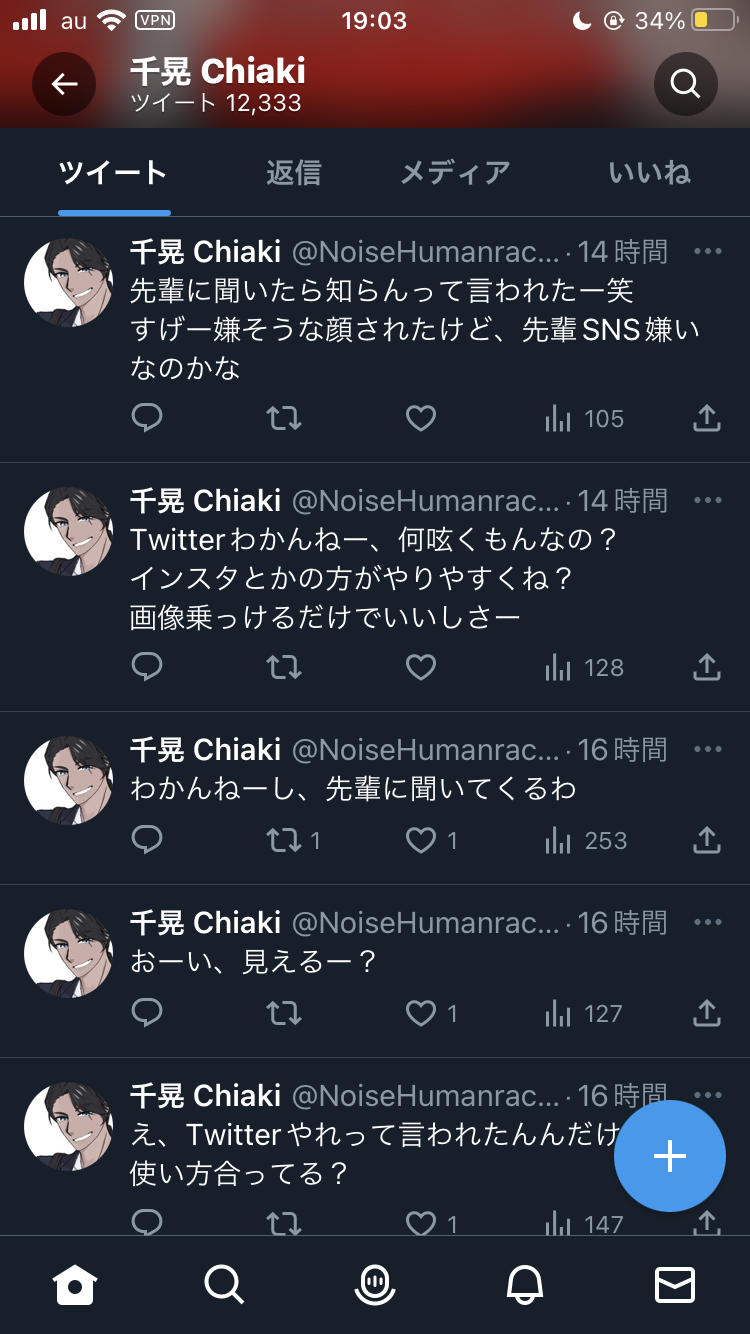
Task: Open Spaces microphone icon in bottom bar
Action: click(375, 1284)
